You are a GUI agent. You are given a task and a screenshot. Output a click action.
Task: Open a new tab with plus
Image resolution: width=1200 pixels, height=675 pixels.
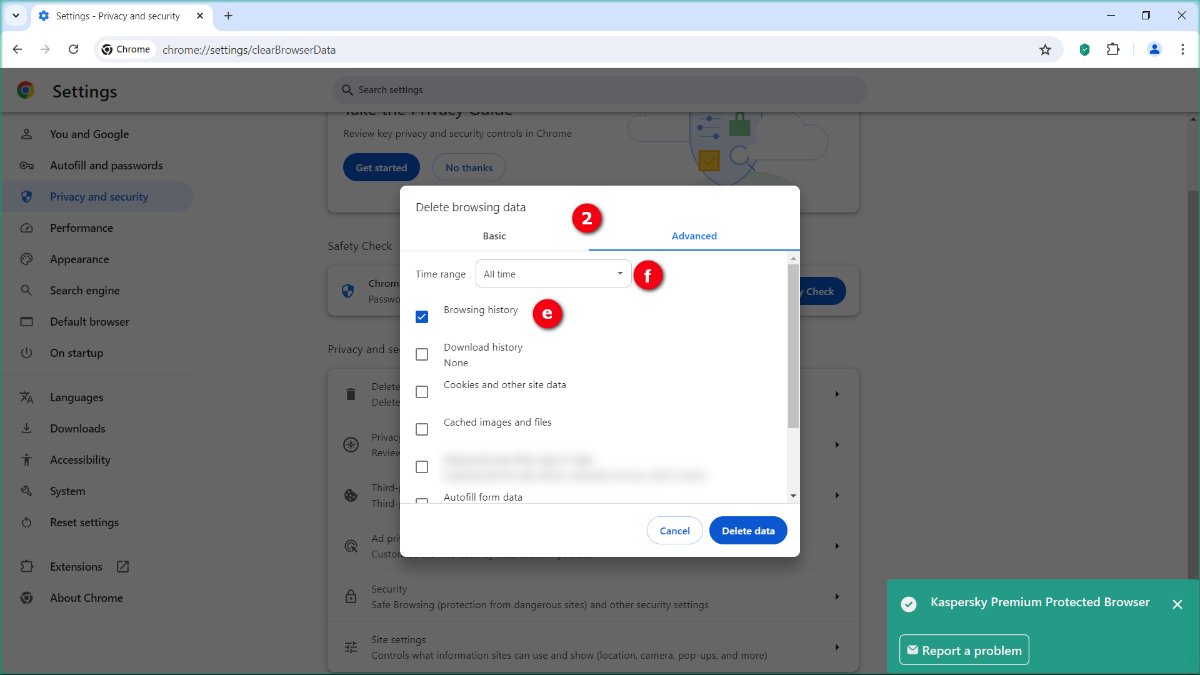click(228, 16)
